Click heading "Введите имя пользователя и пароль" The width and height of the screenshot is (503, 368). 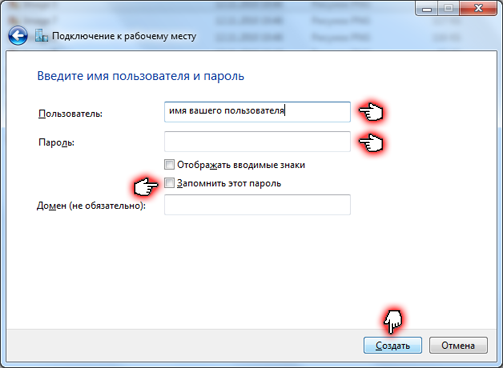tap(140, 76)
